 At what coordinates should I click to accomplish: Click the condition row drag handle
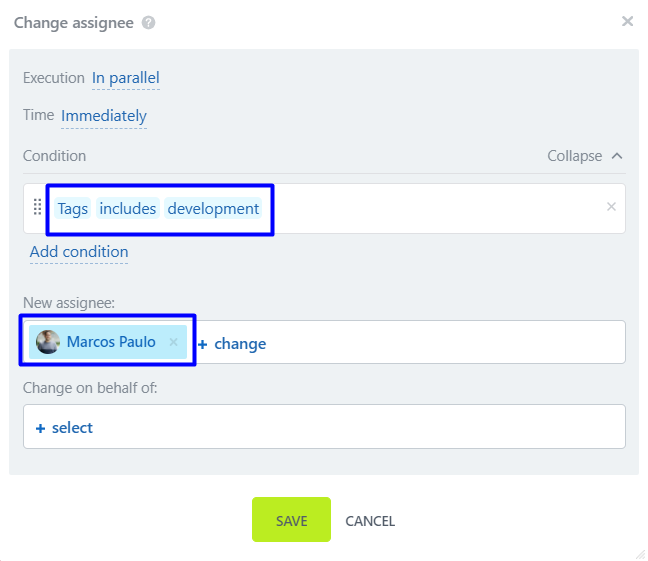click(38, 207)
